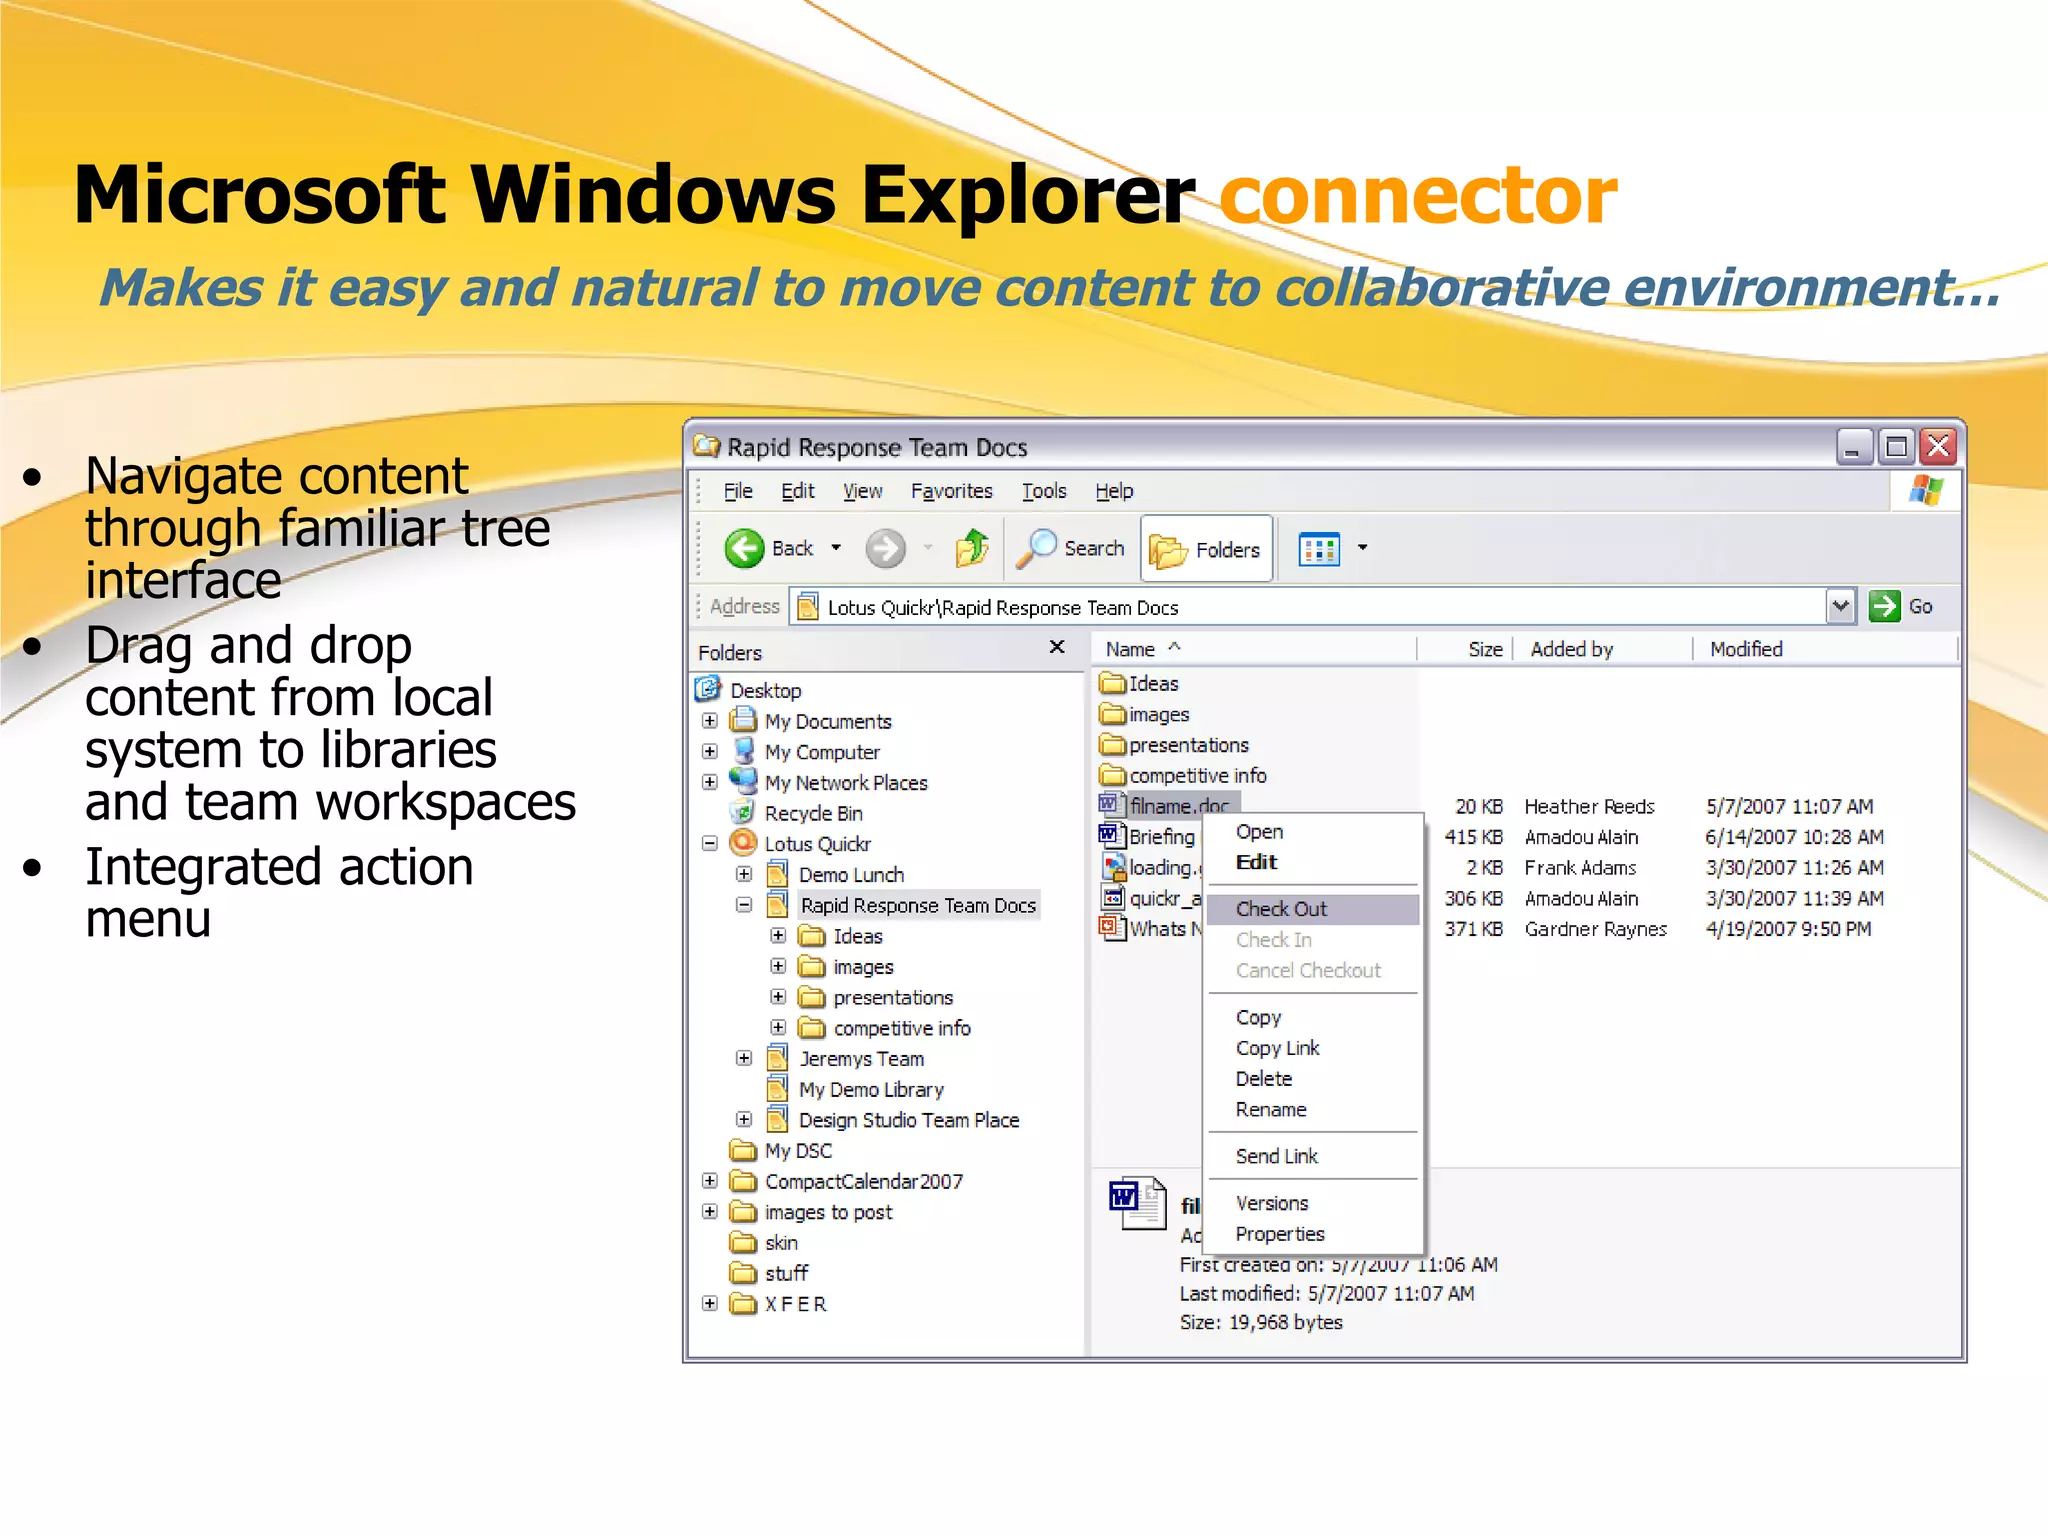This screenshot has width=2048, height=1536.
Task: Choose Delete in context menu
Action: [x=1313, y=1079]
